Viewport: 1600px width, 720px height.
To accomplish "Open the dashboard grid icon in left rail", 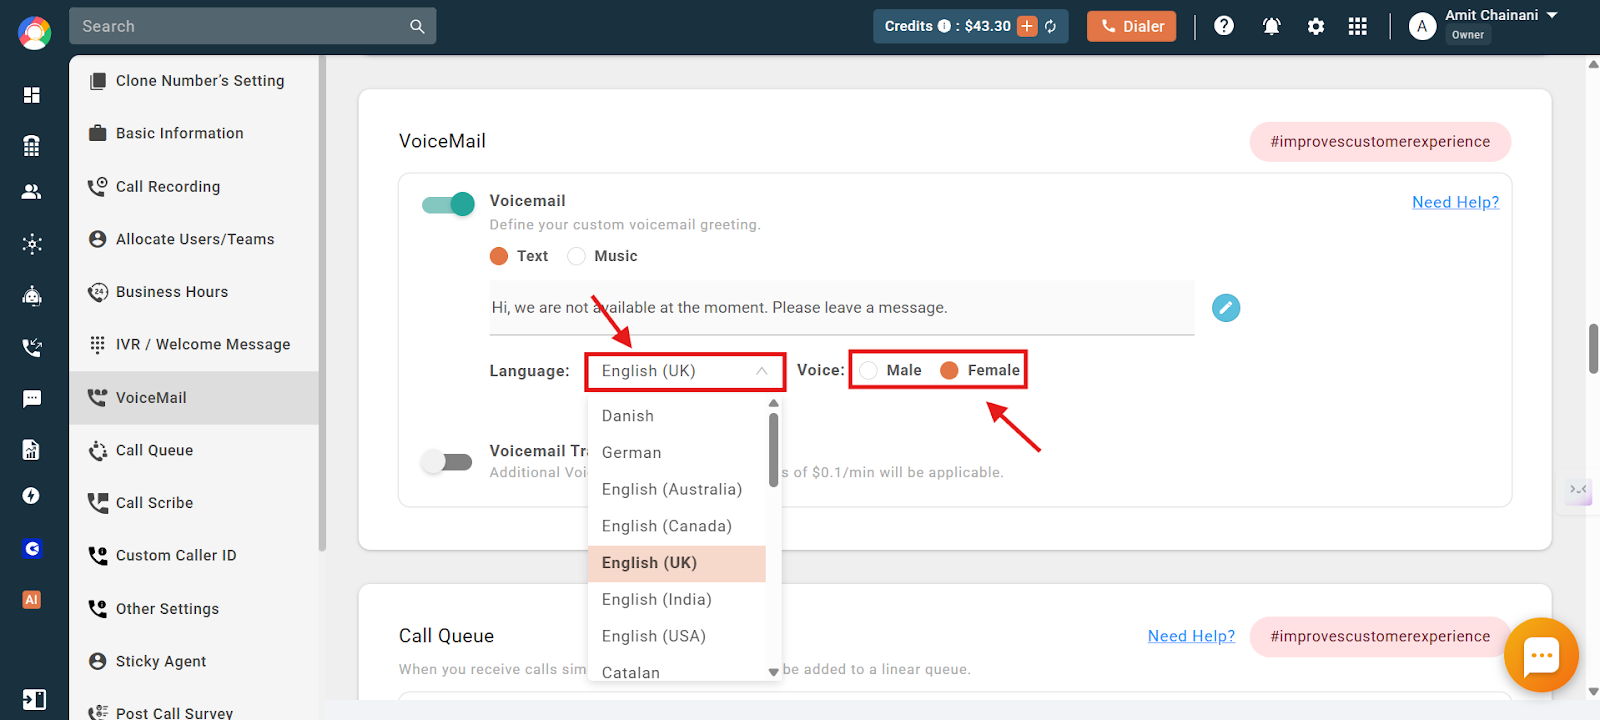I will (x=32, y=95).
